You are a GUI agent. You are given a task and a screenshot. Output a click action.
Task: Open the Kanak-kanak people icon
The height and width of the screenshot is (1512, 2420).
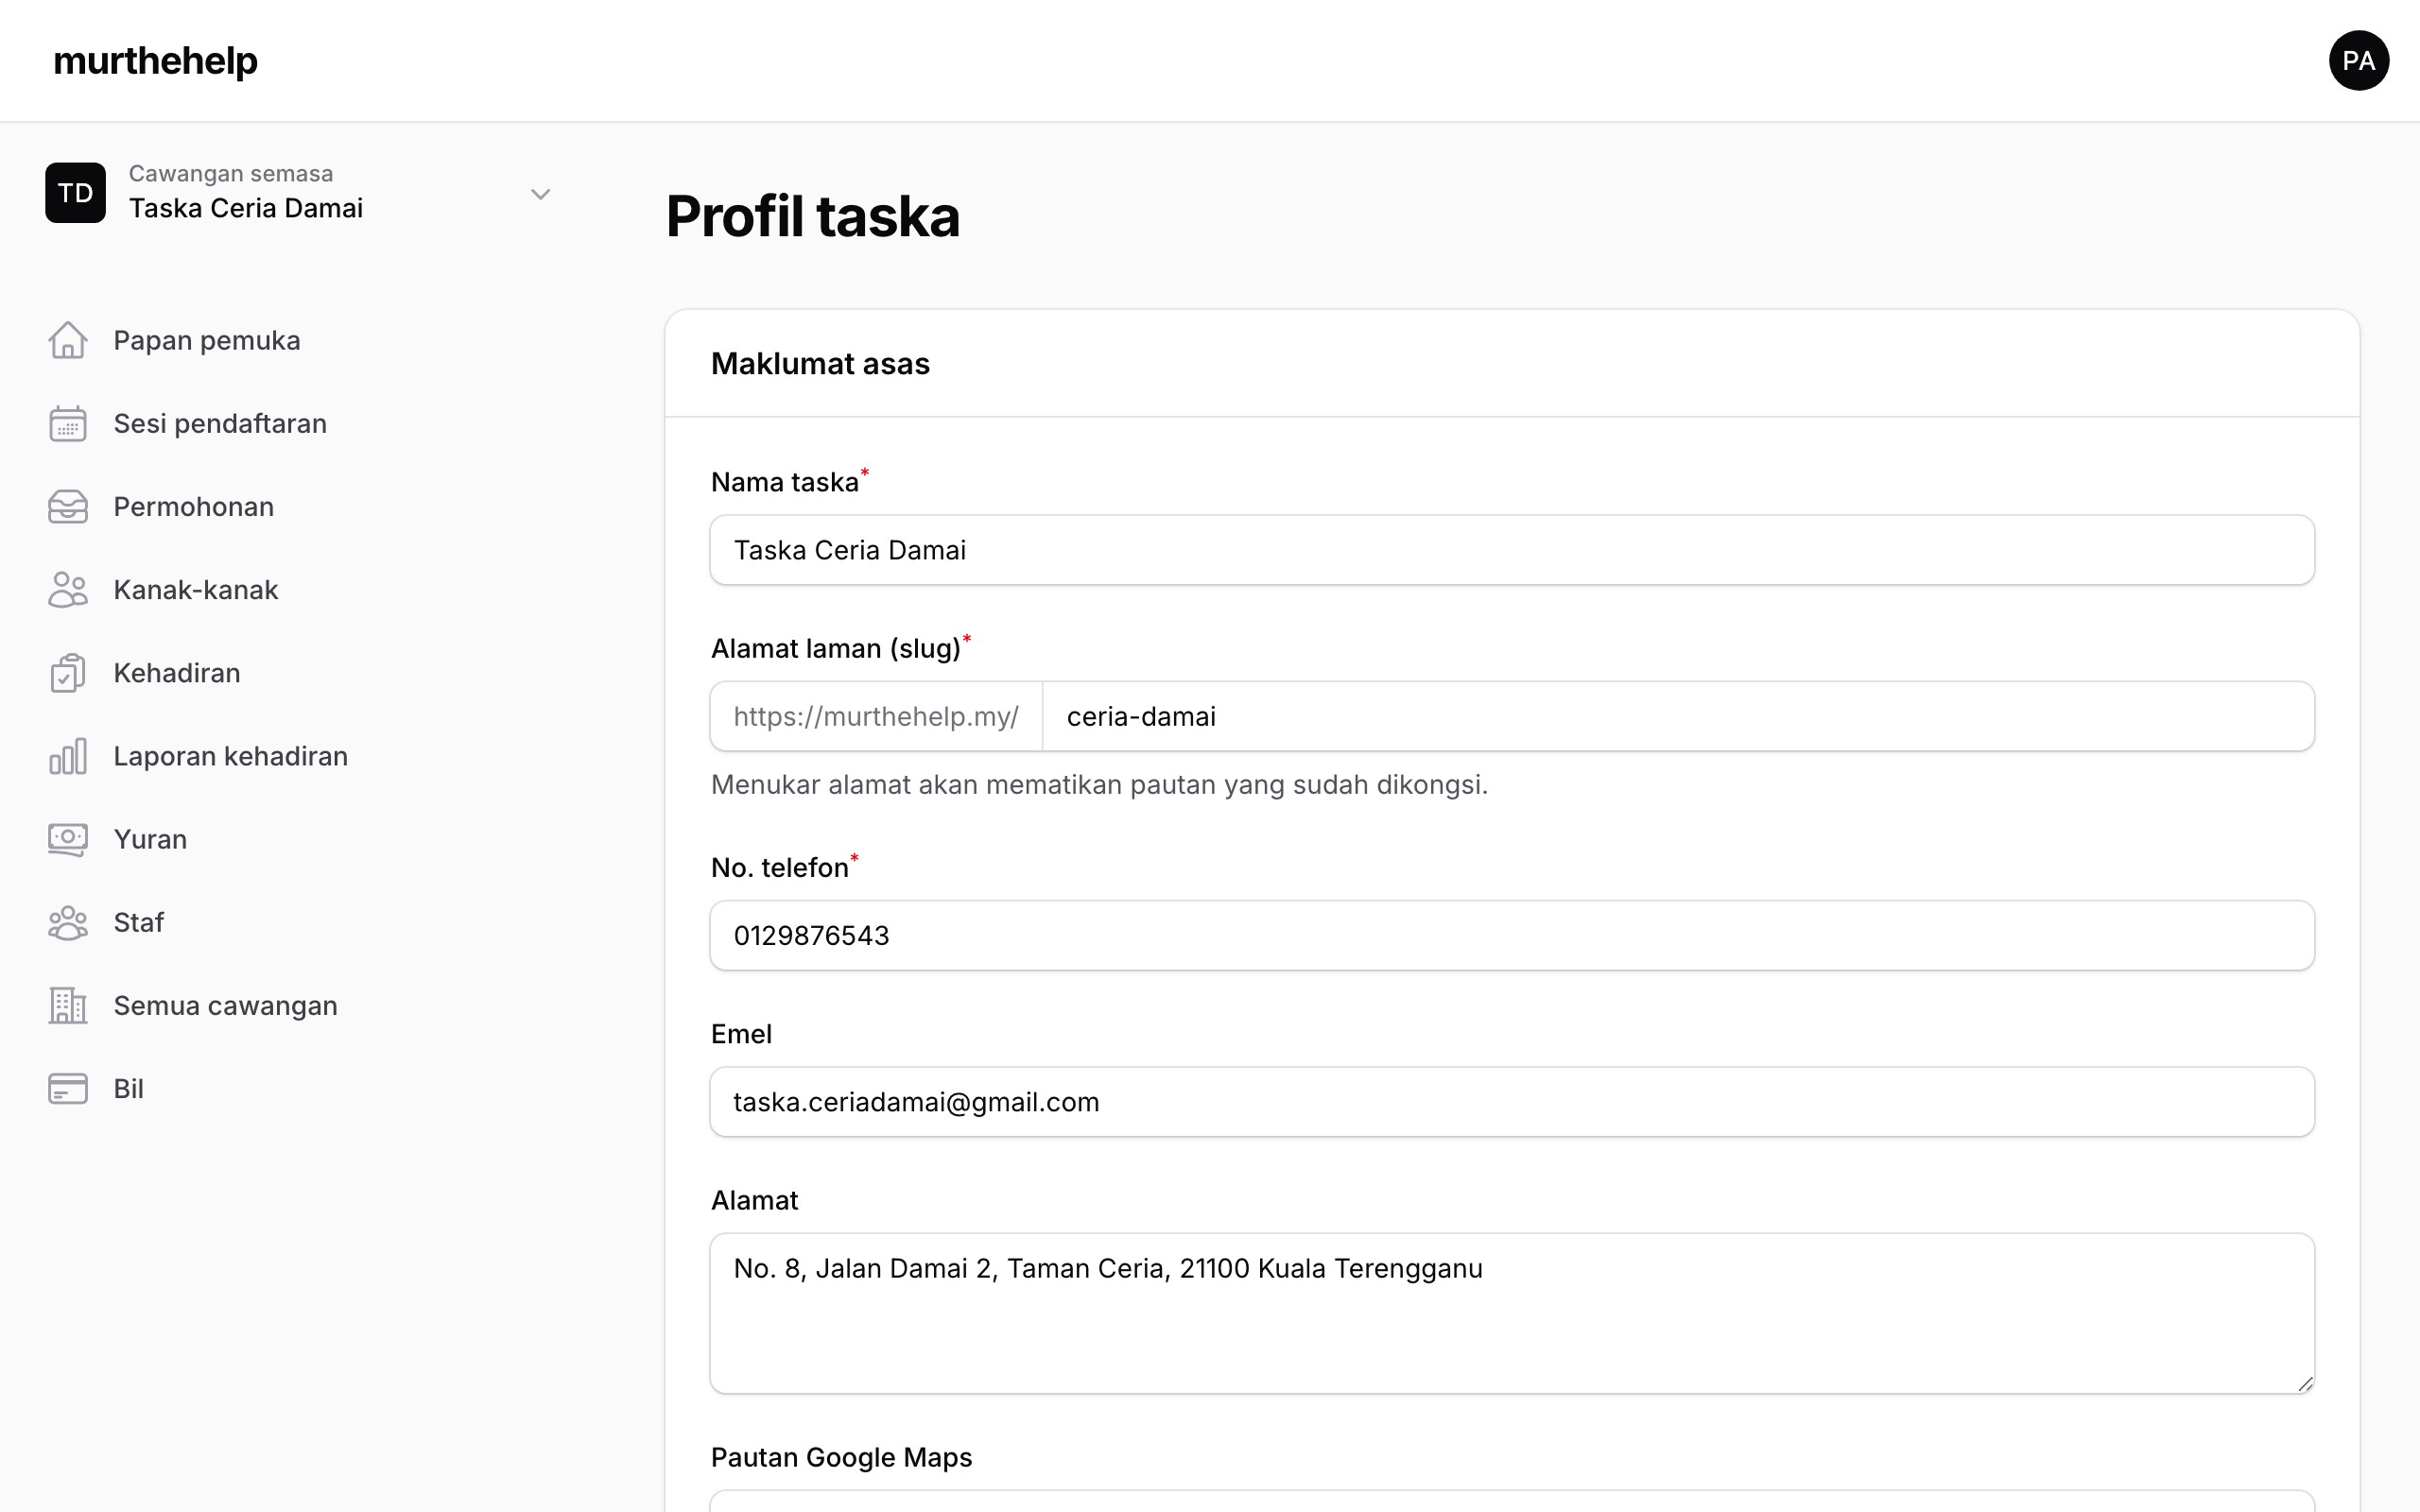(x=68, y=589)
